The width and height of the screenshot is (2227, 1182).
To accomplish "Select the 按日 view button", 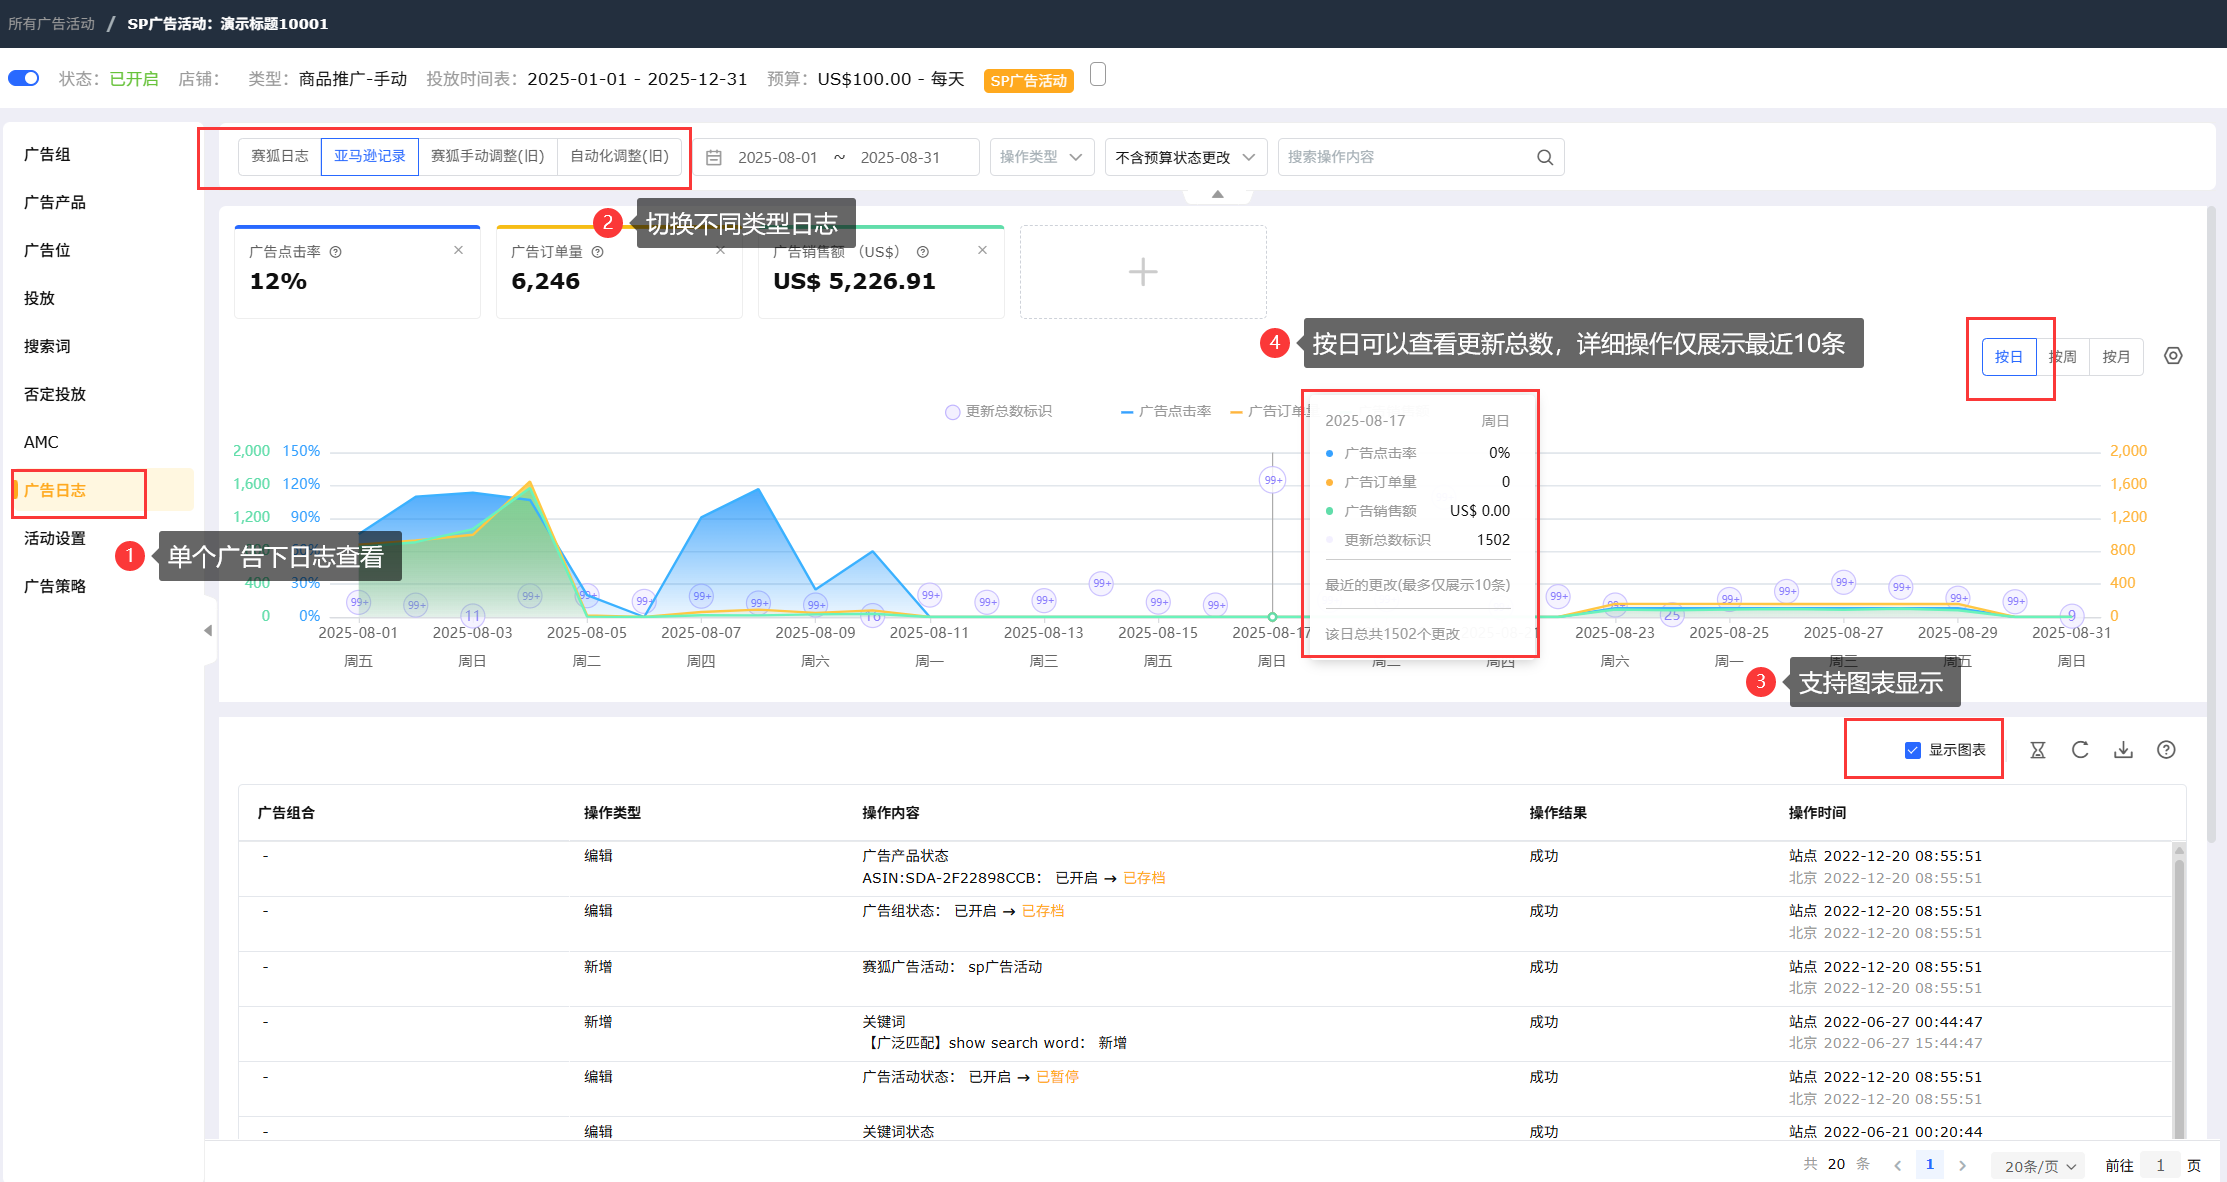I will [2009, 357].
